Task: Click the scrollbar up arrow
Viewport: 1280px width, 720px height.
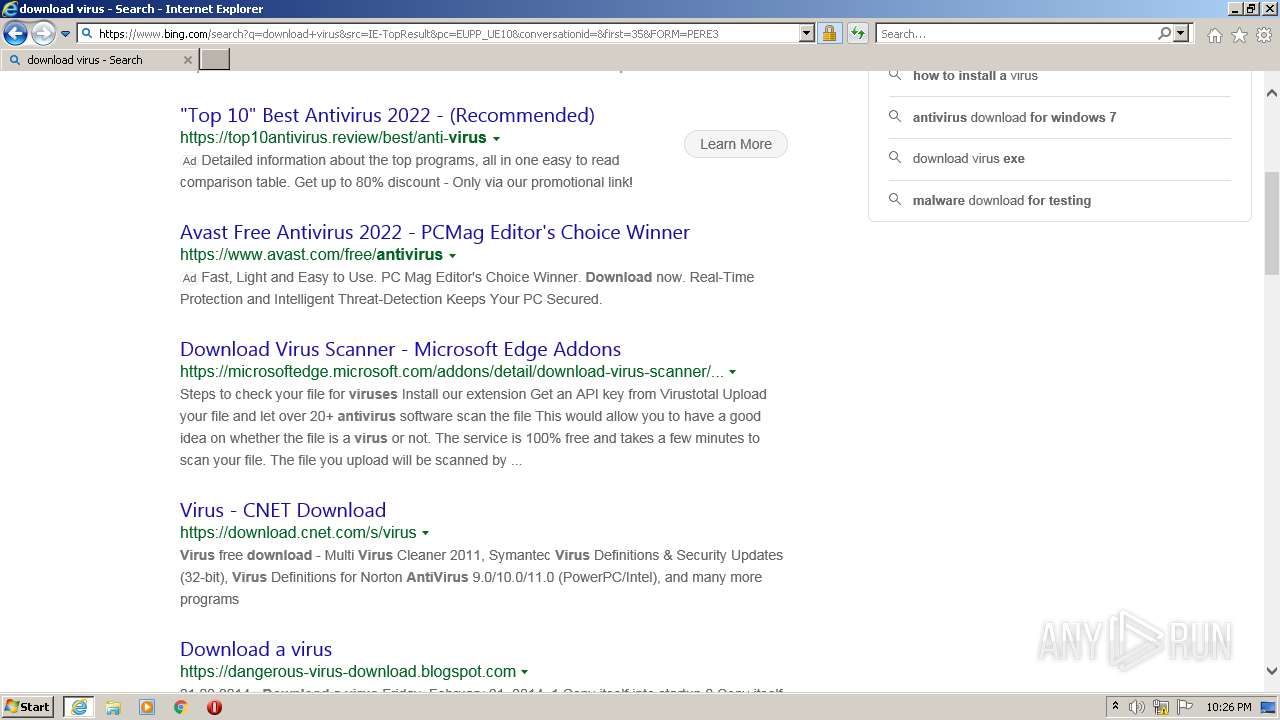Action: 1271,93
